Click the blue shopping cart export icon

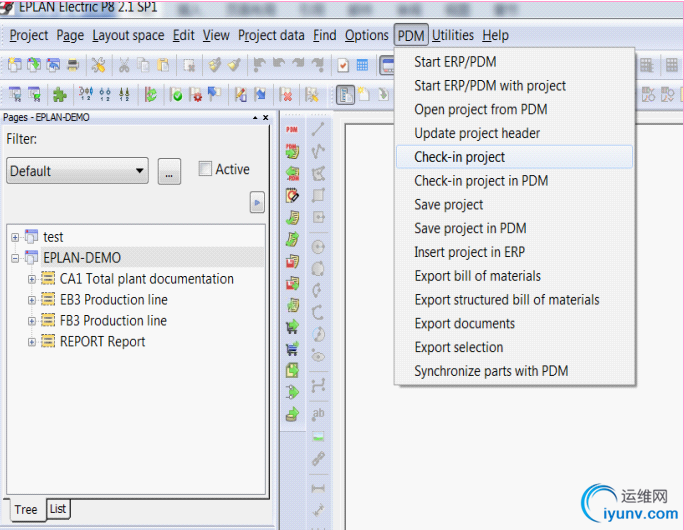click(292, 348)
